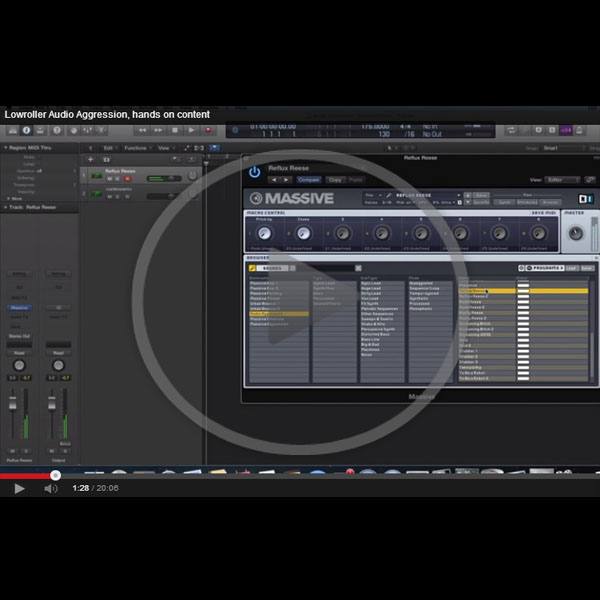Screen dimensions: 600x600
Task: Click the video player play button
Action: coord(19,488)
